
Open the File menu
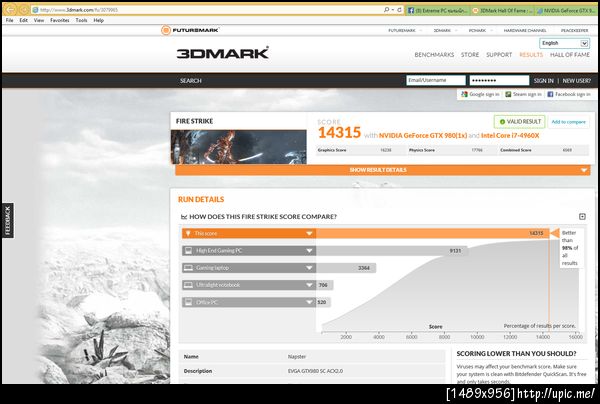coord(10,20)
